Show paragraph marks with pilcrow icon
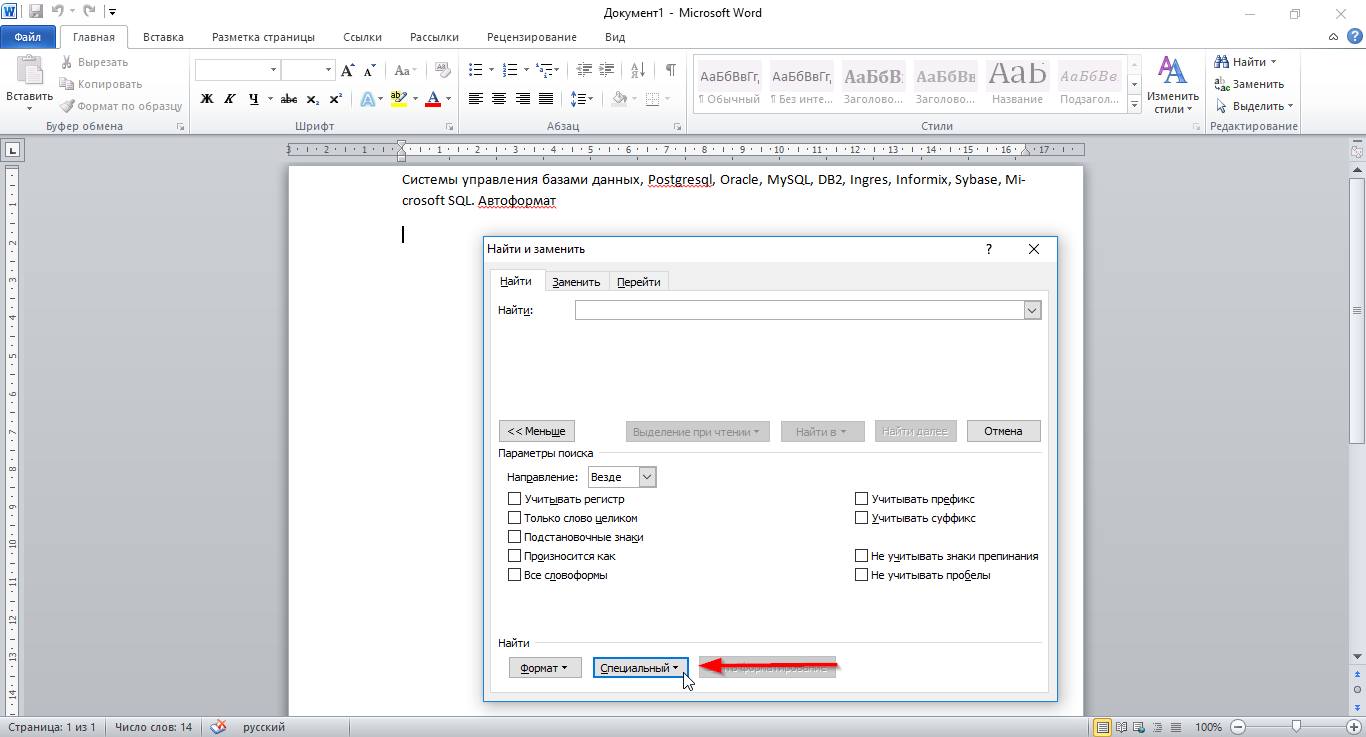 (x=670, y=70)
